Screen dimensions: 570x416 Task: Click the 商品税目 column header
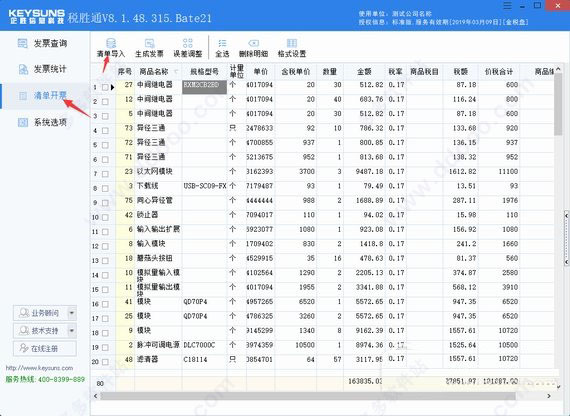click(x=424, y=72)
